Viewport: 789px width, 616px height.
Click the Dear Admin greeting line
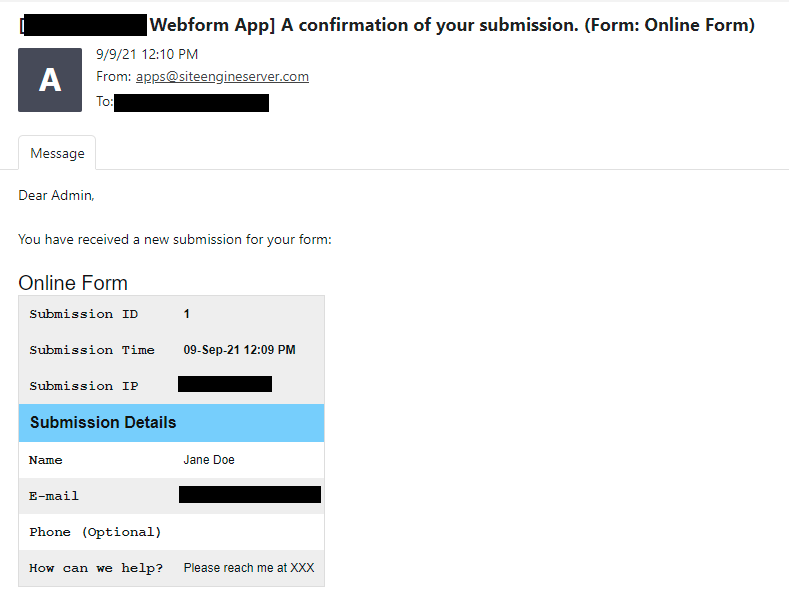[56, 195]
